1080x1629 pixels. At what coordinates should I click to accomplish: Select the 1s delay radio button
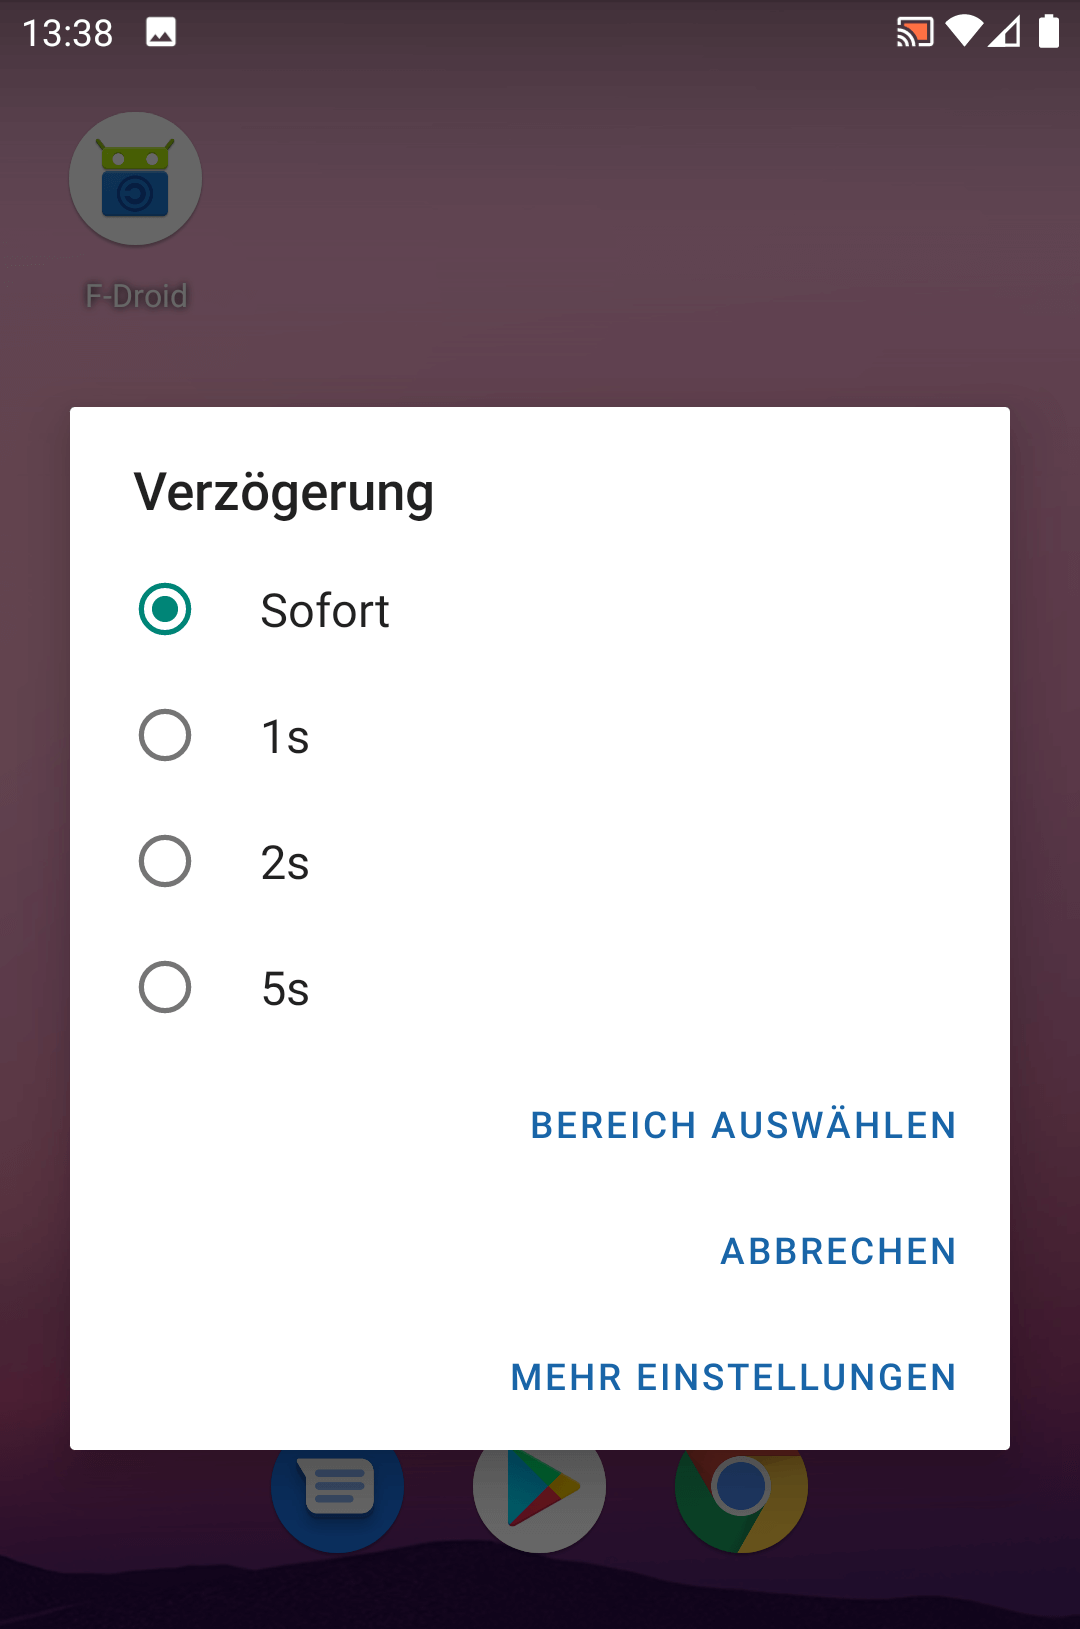[x=165, y=736]
